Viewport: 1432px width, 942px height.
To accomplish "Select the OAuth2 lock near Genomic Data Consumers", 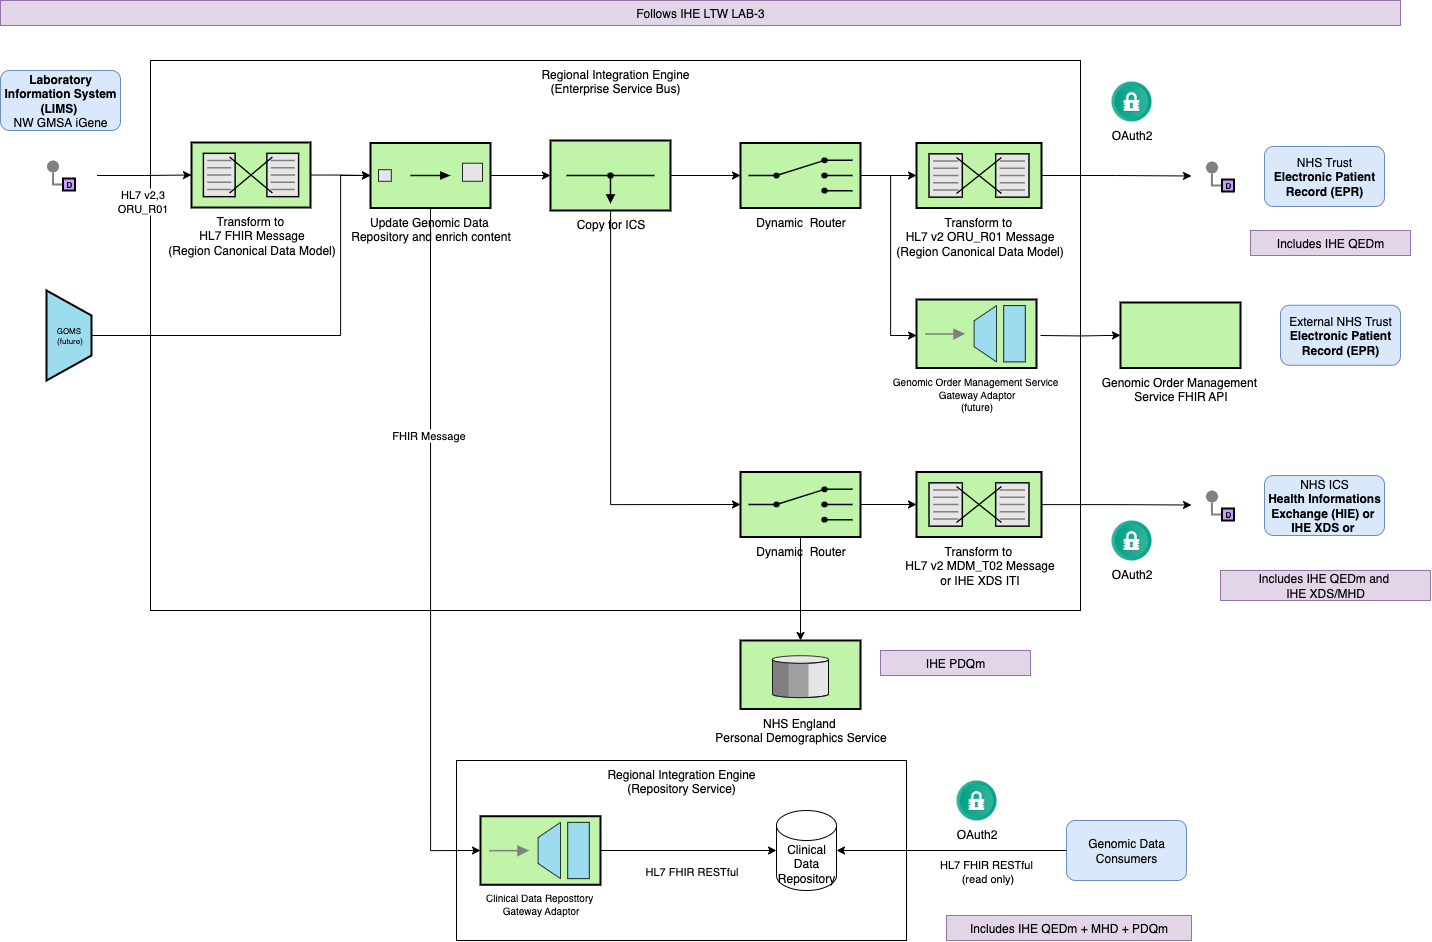I will click(976, 801).
